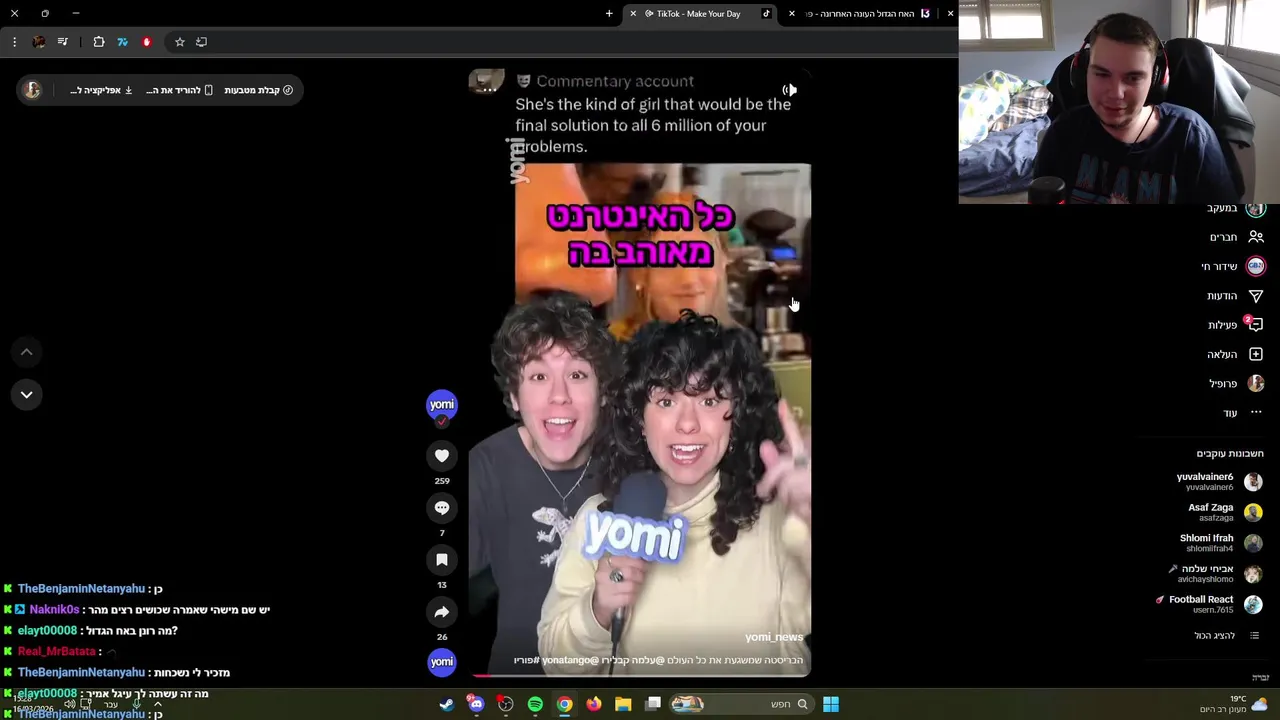
Task: Bookmark this page with the star icon
Action: pyautogui.click(x=179, y=42)
